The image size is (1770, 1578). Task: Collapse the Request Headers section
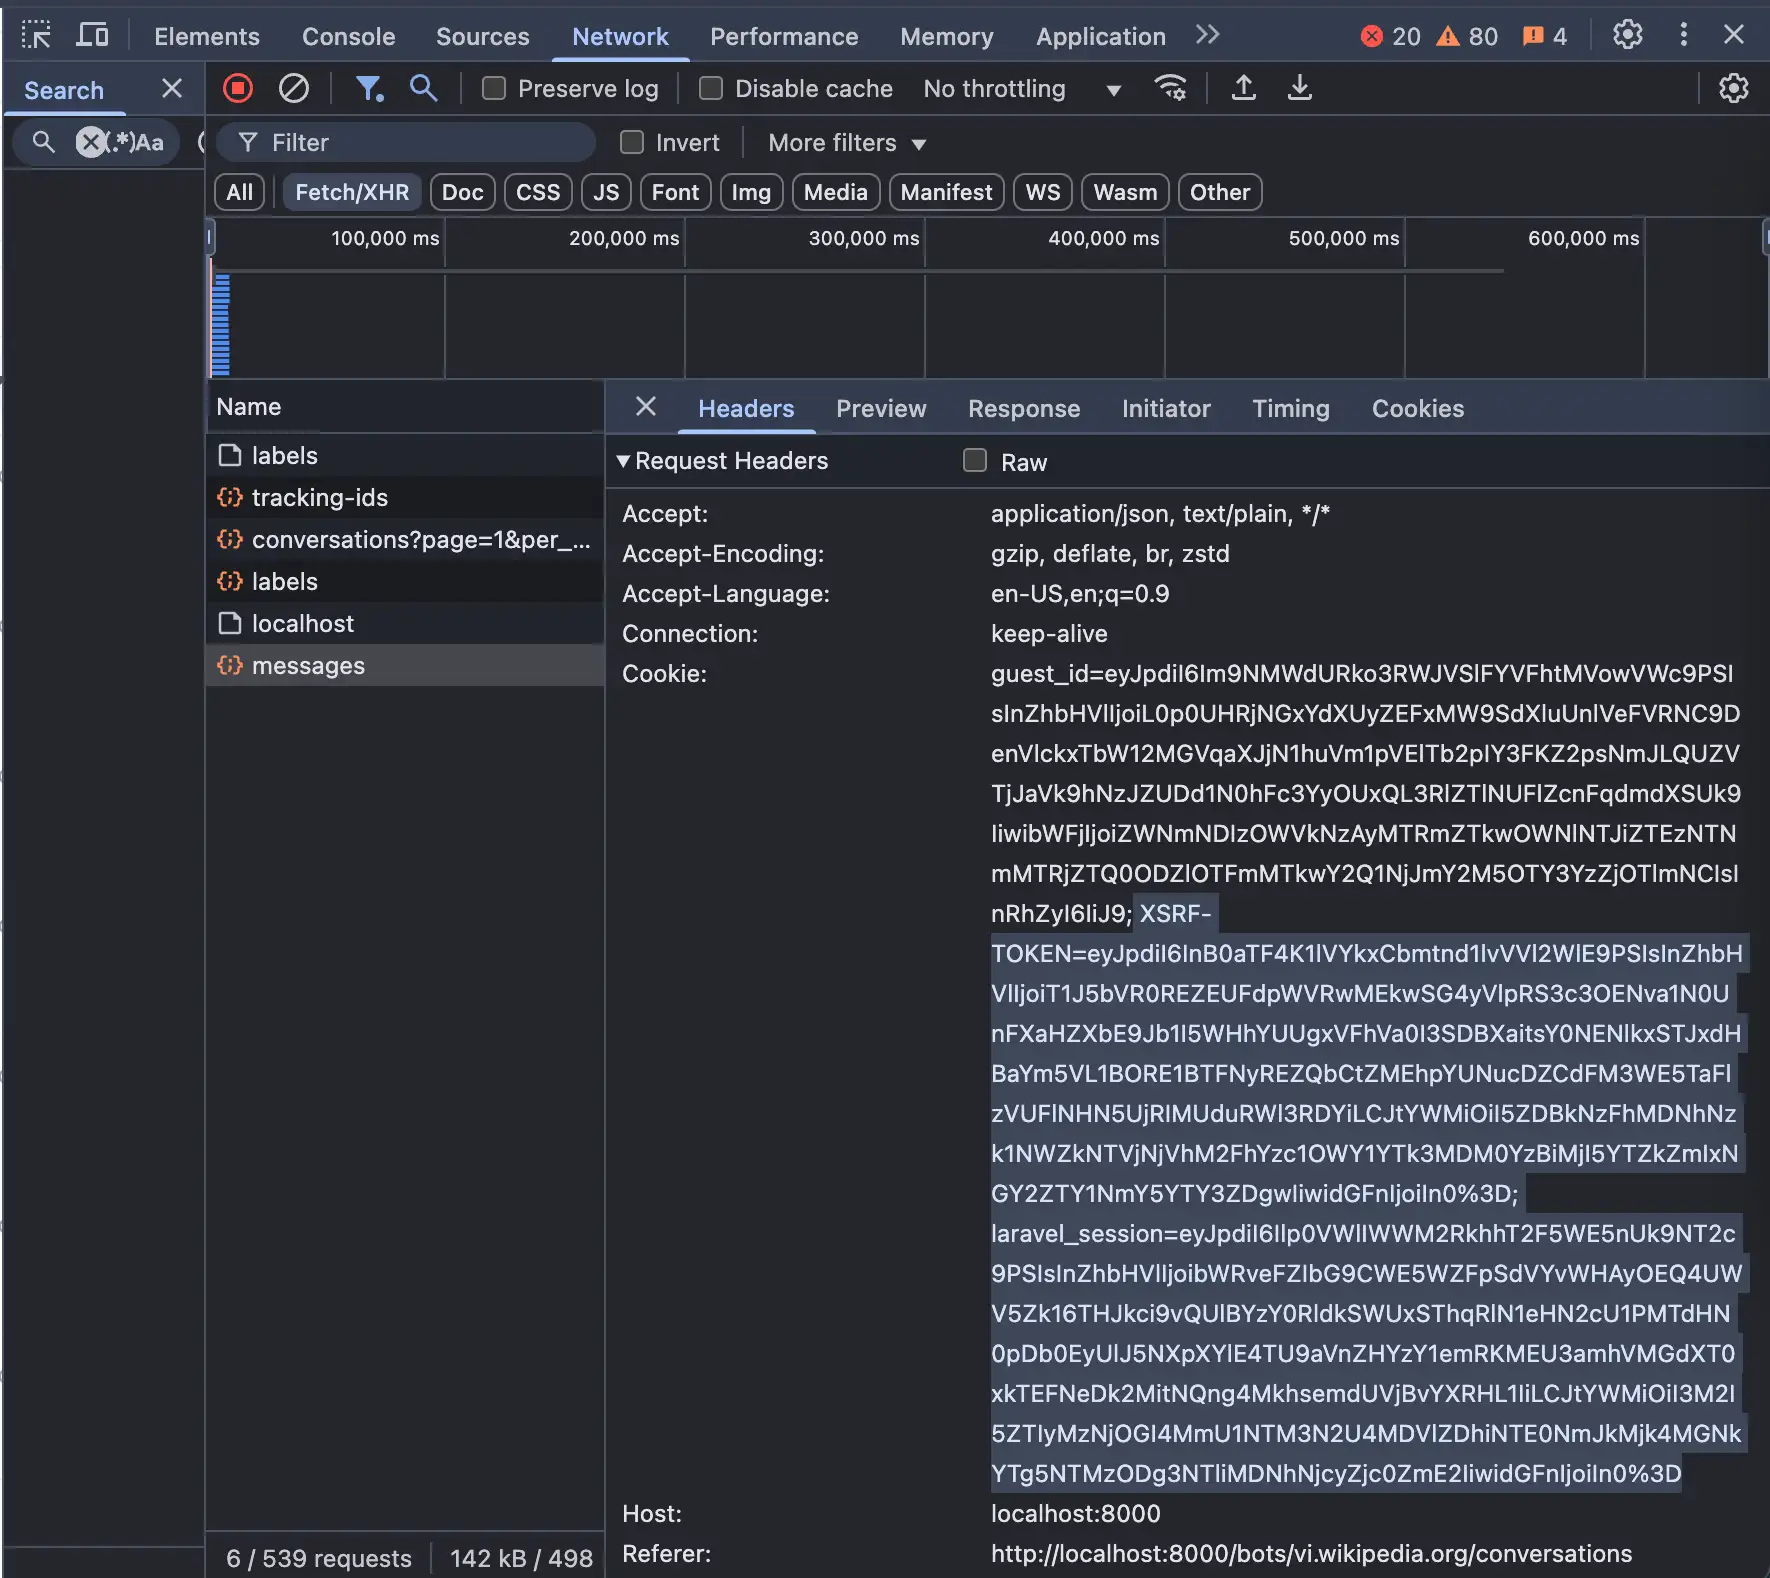(624, 461)
